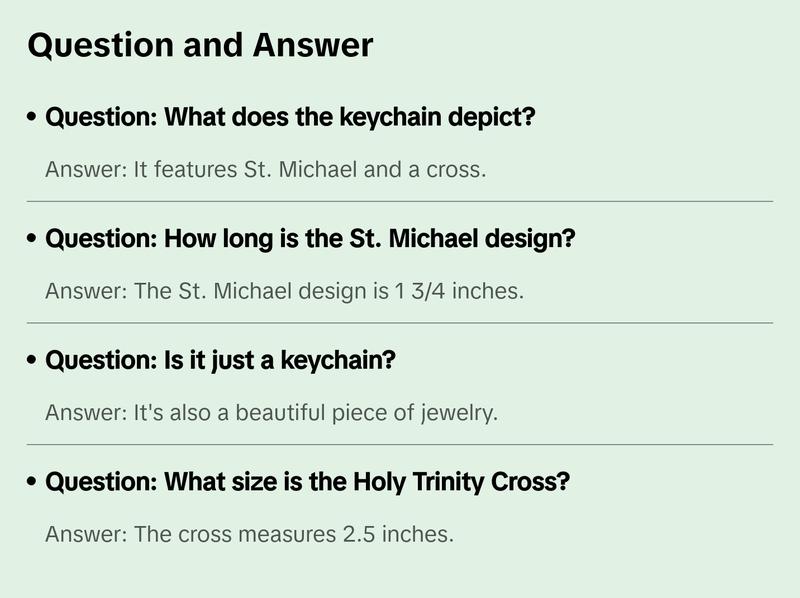The width and height of the screenshot is (800, 598).
Task: Click the "Question and Answer" heading
Action: point(200,45)
